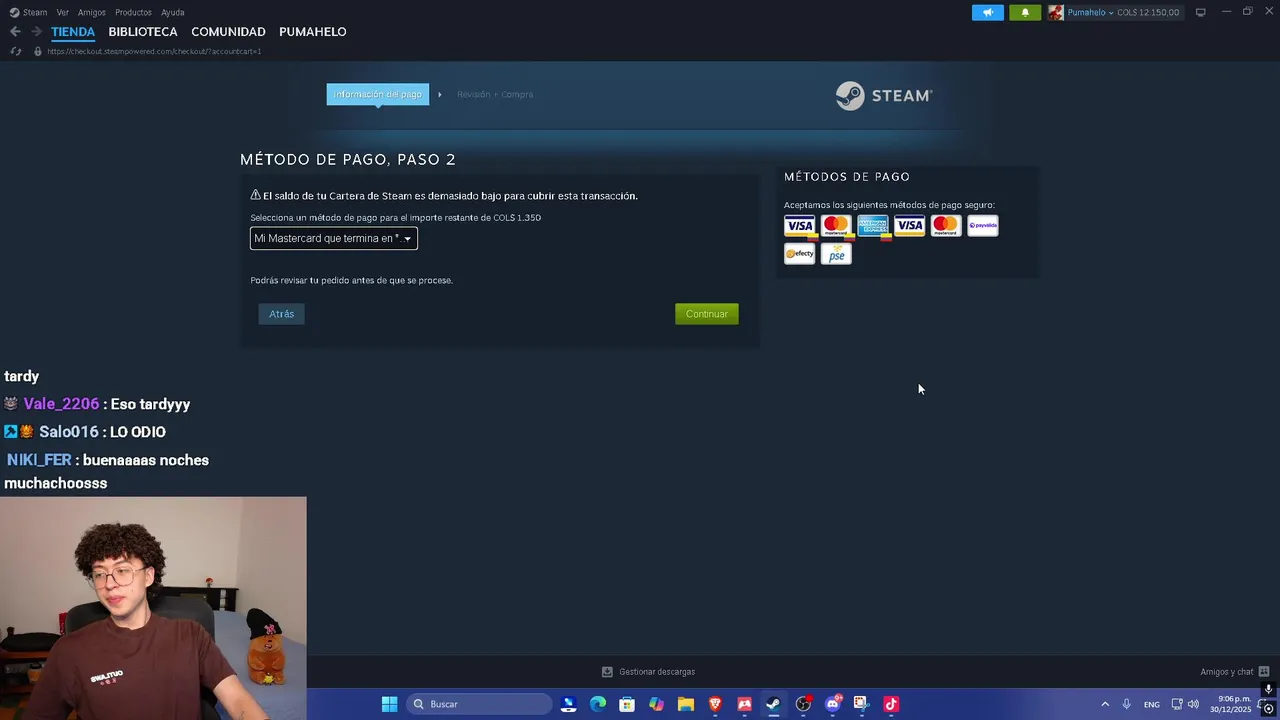
Task: Switch to the PUMAHELO tab
Action: coord(313,32)
